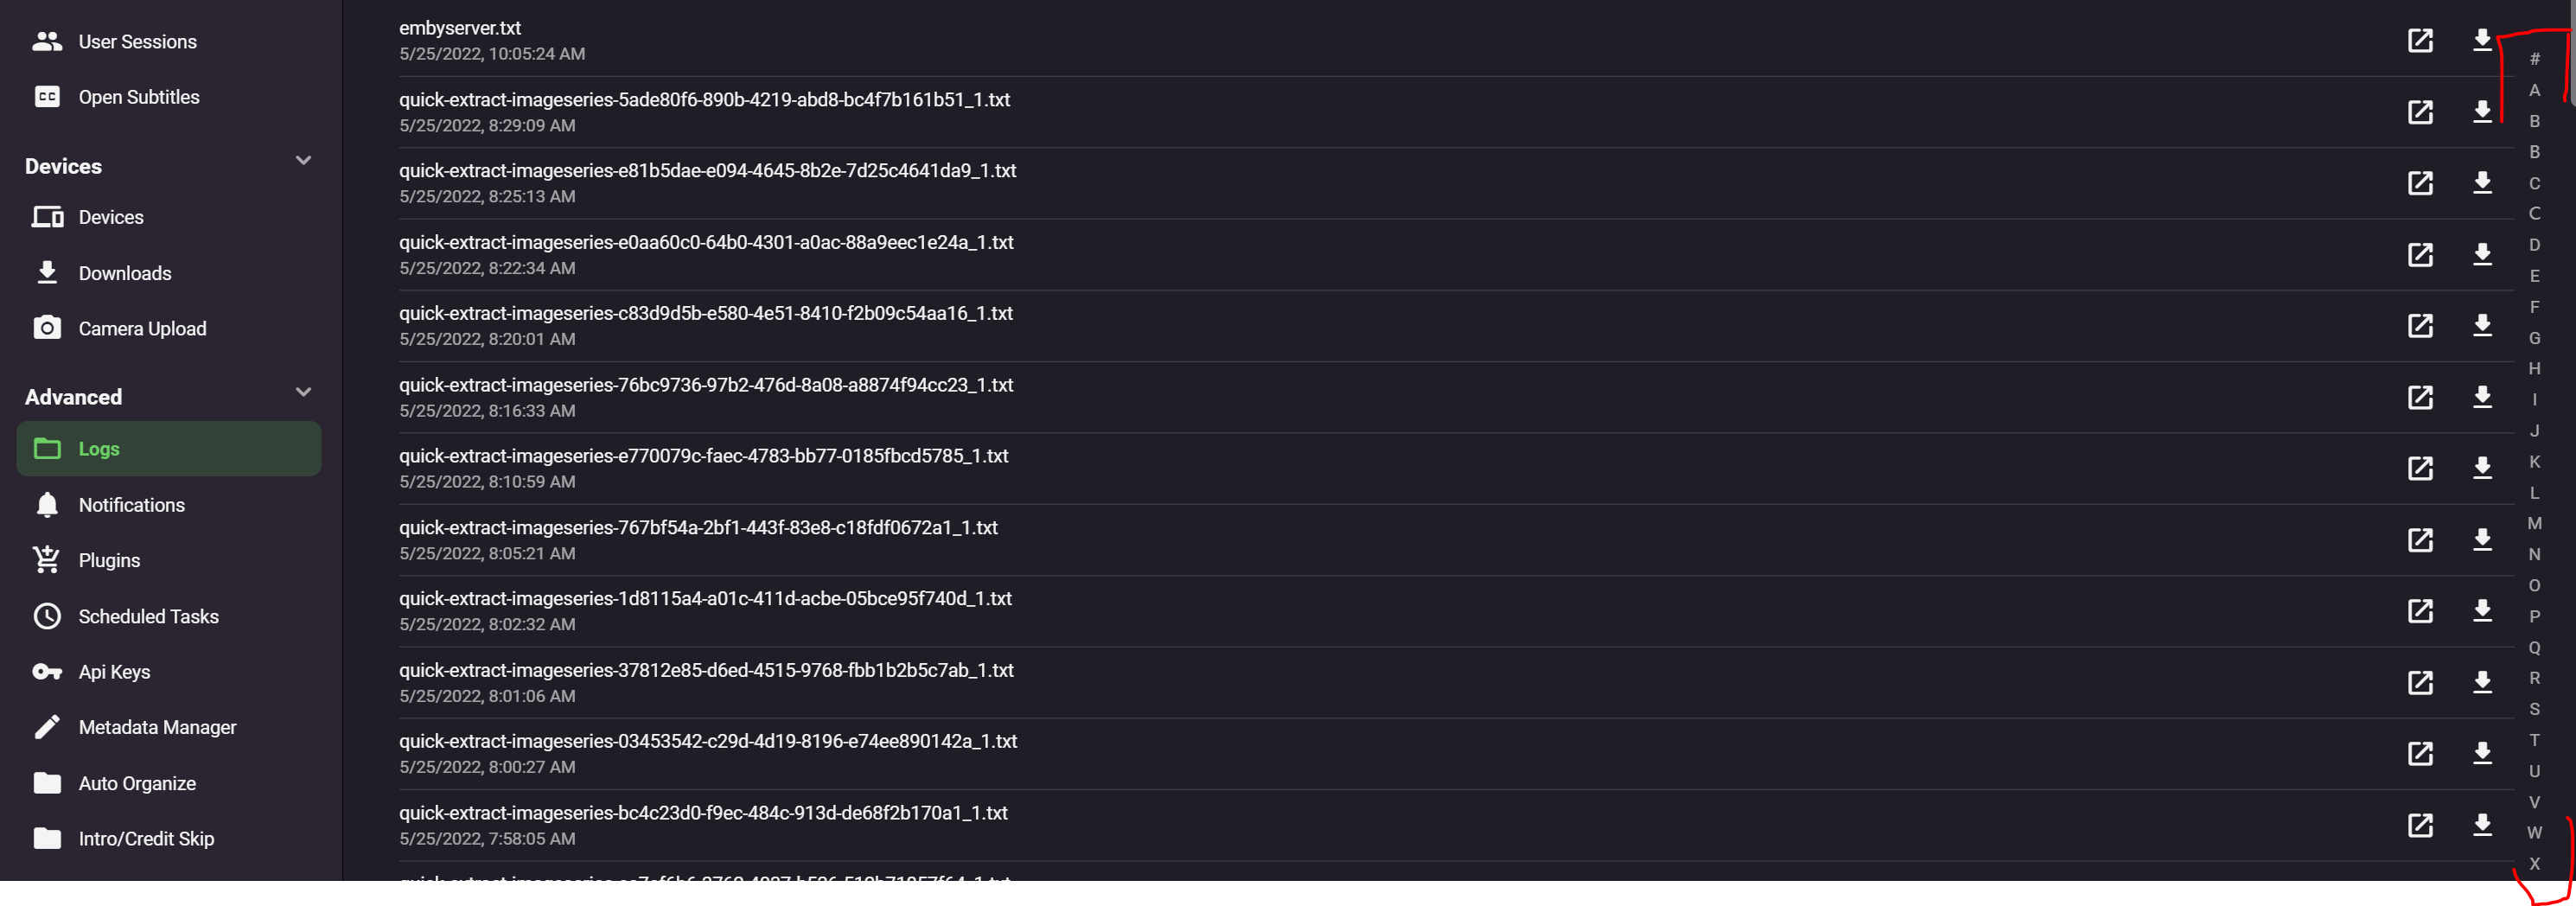Go to Plugins in the sidebar
This screenshot has width=2576, height=906.
[x=109, y=560]
